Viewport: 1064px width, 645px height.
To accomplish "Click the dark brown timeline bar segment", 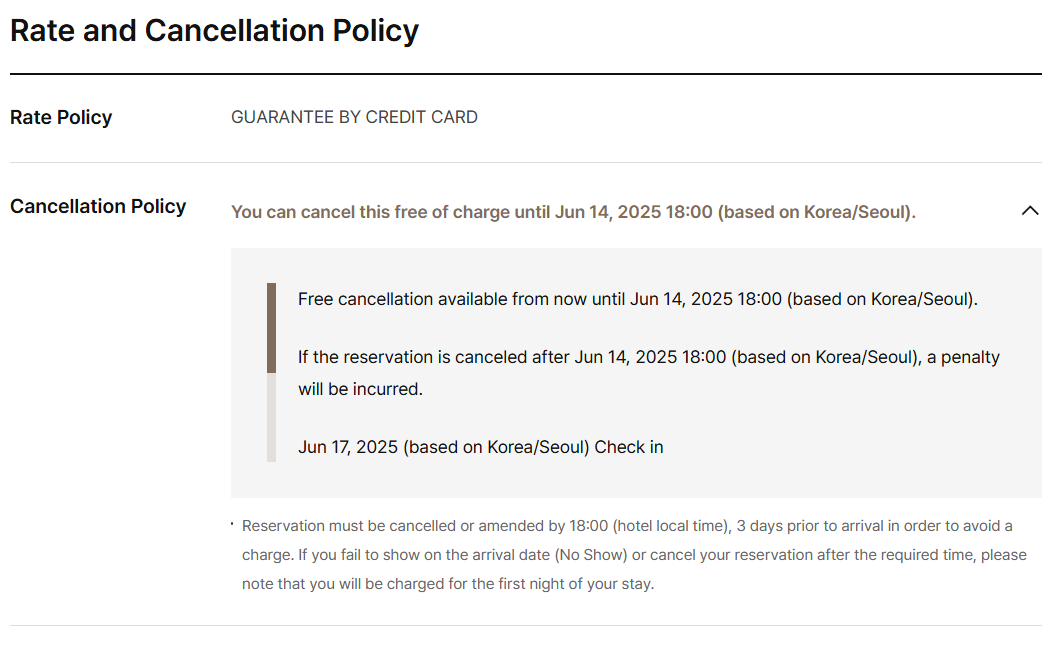I will click(271, 328).
